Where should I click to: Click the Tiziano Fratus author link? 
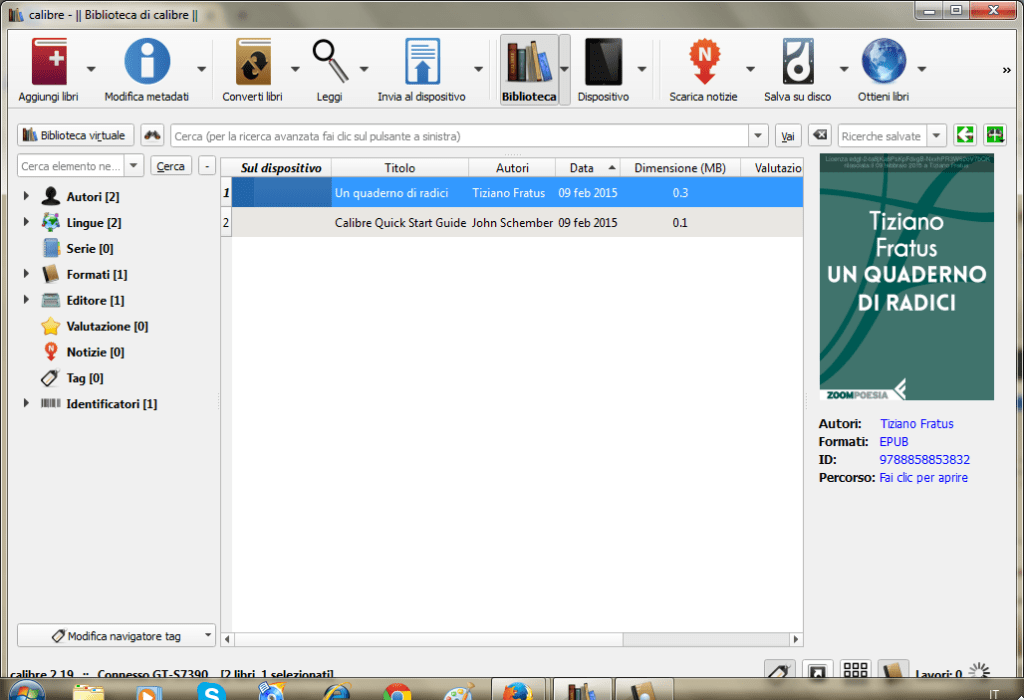(x=916, y=424)
